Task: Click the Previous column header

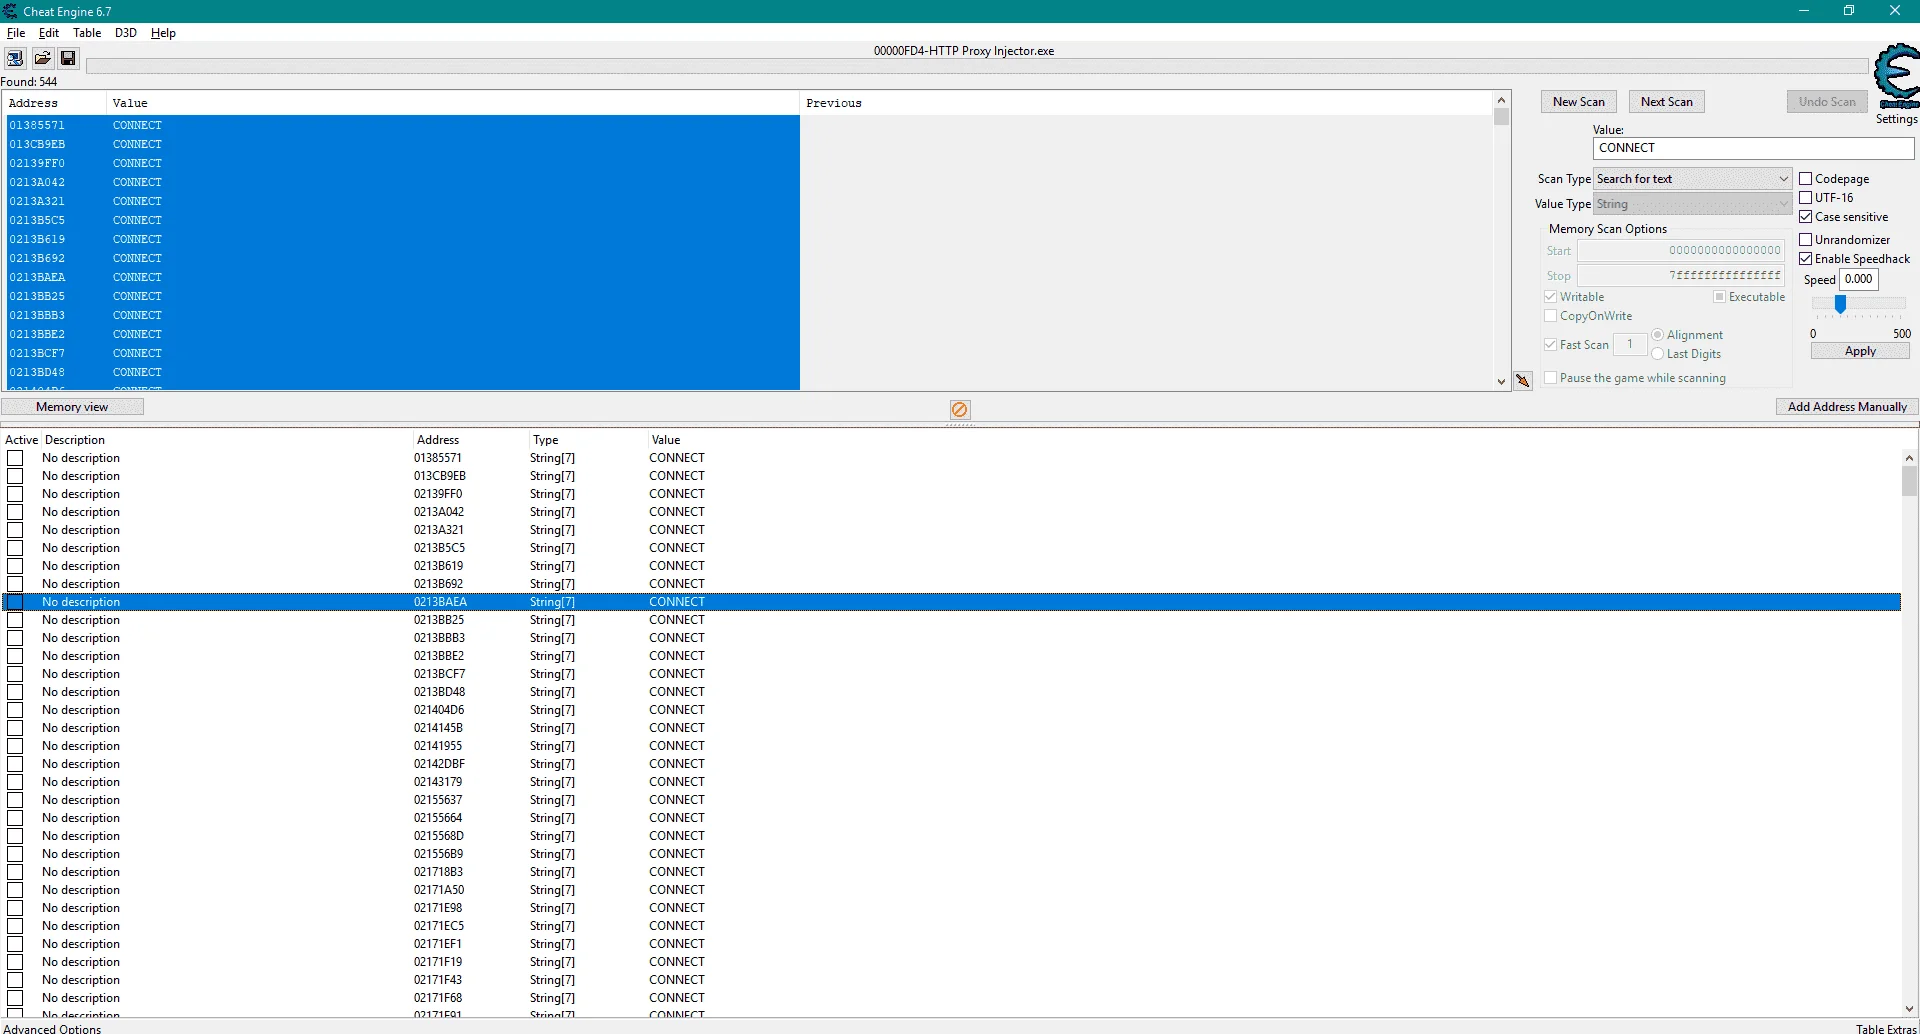Action: (834, 103)
